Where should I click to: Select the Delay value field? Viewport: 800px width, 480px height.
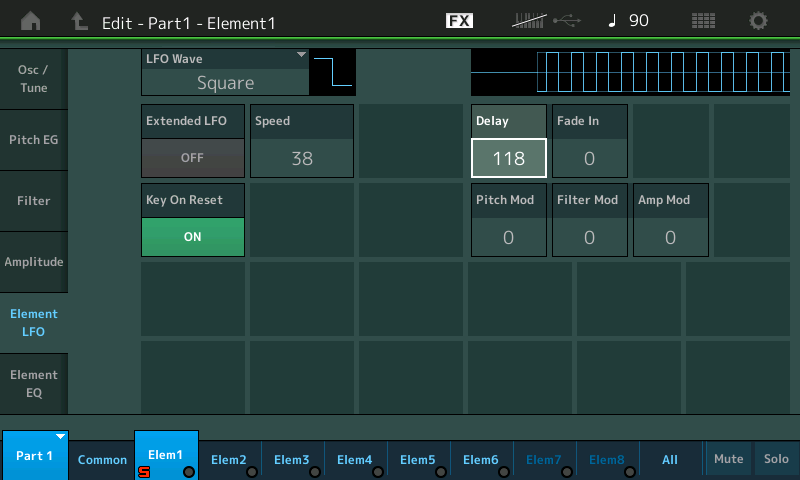508,158
